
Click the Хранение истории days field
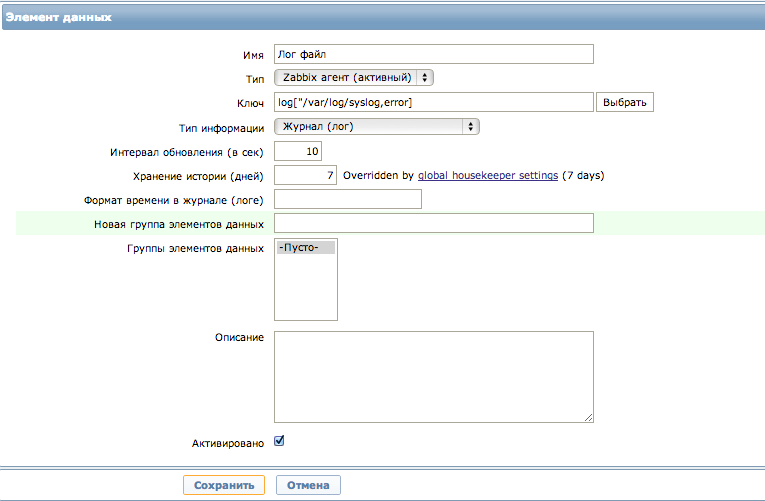pyautogui.click(x=305, y=175)
